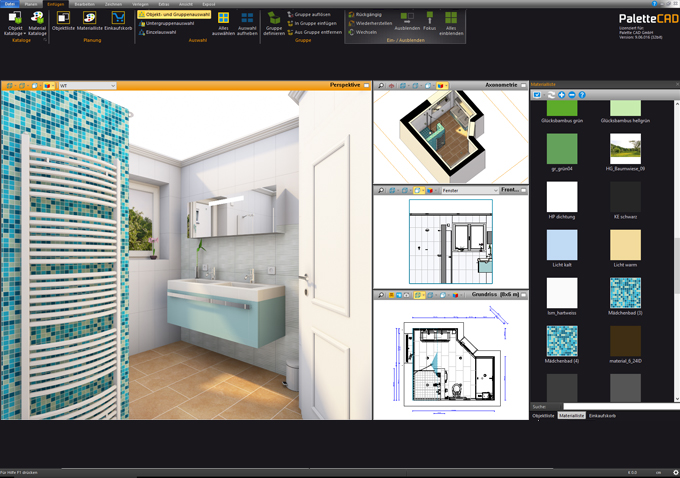
Task: Click the Fokus icon in ribbon
Action: tap(429, 19)
